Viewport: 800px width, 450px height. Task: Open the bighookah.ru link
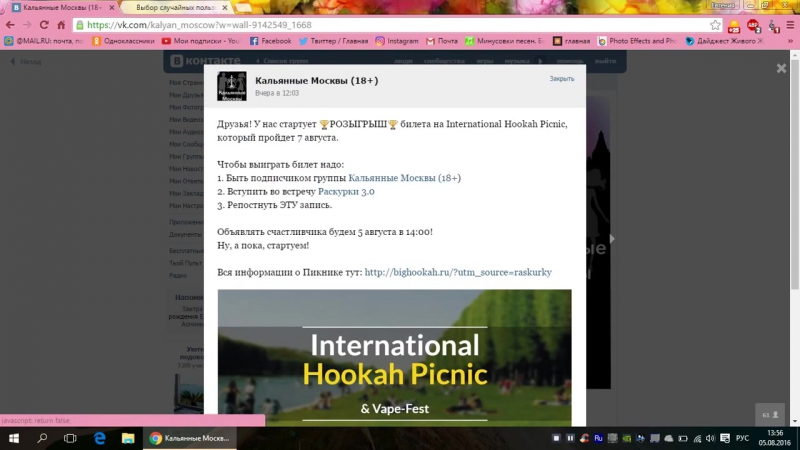point(458,272)
